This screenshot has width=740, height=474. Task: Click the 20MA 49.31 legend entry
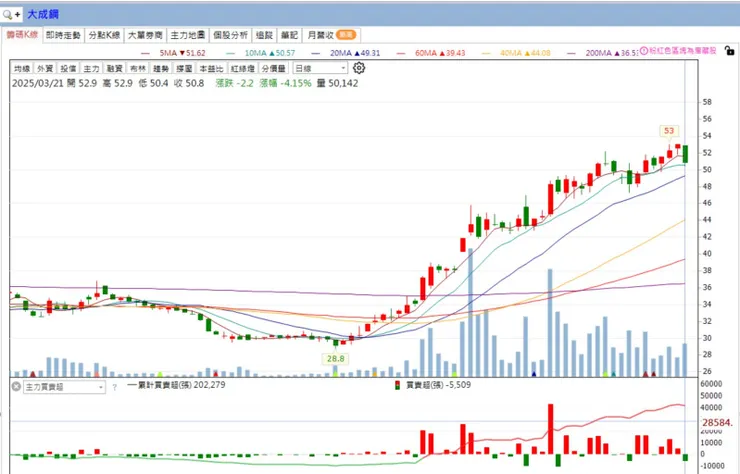(x=346, y=53)
